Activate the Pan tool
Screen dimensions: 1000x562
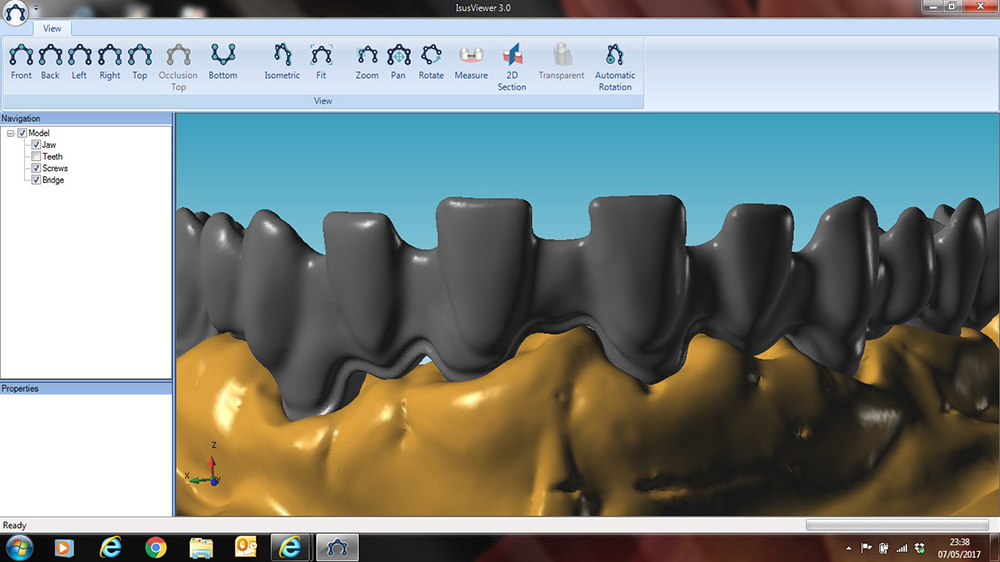coord(398,61)
